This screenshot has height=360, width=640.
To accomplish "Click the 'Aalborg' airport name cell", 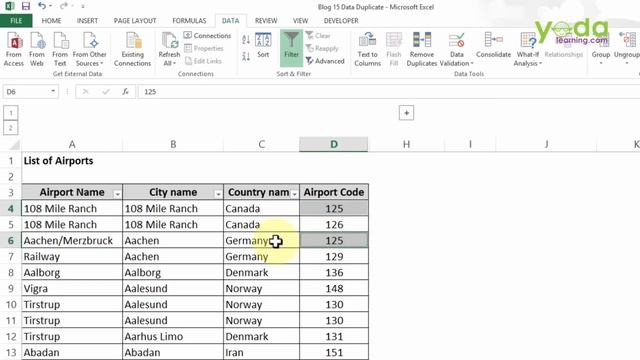I will (72, 273).
